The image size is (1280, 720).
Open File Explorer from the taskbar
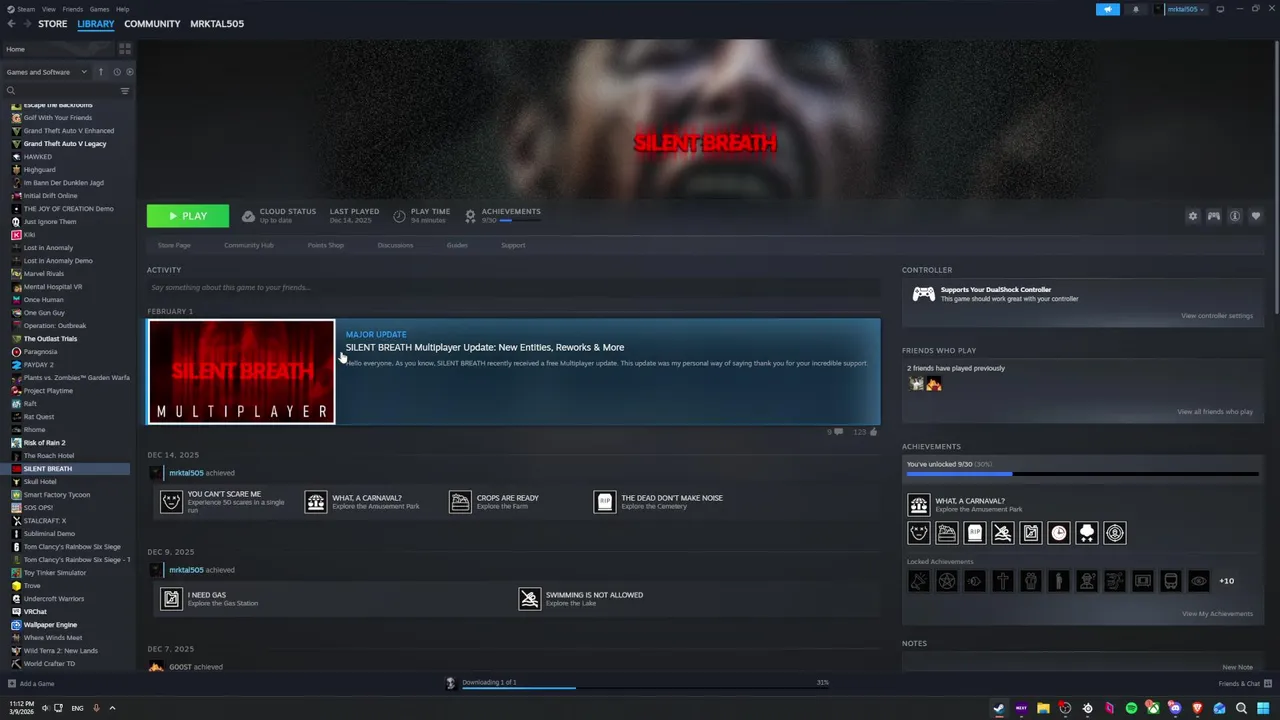click(x=1043, y=708)
